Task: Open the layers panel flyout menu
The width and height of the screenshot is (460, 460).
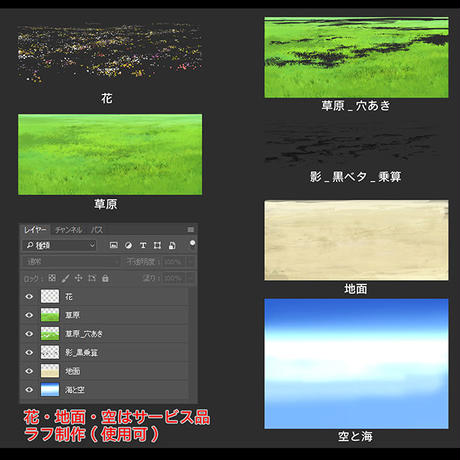Action: pos(190,230)
